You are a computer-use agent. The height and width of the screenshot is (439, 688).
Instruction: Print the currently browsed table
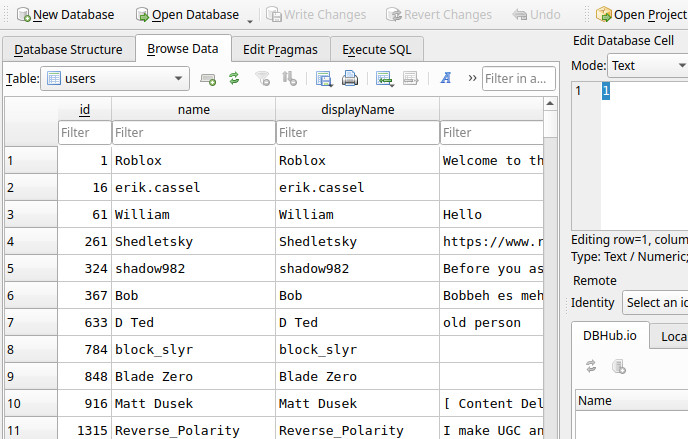(x=350, y=79)
